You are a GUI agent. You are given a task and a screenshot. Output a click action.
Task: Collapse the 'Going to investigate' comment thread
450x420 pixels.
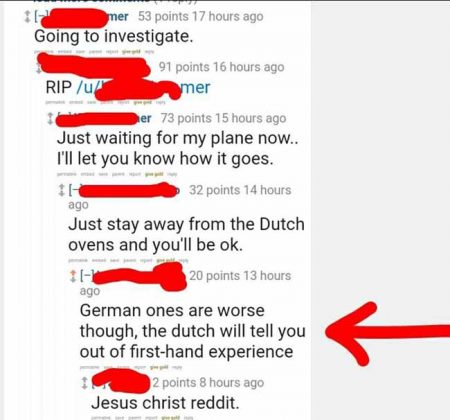38,17
